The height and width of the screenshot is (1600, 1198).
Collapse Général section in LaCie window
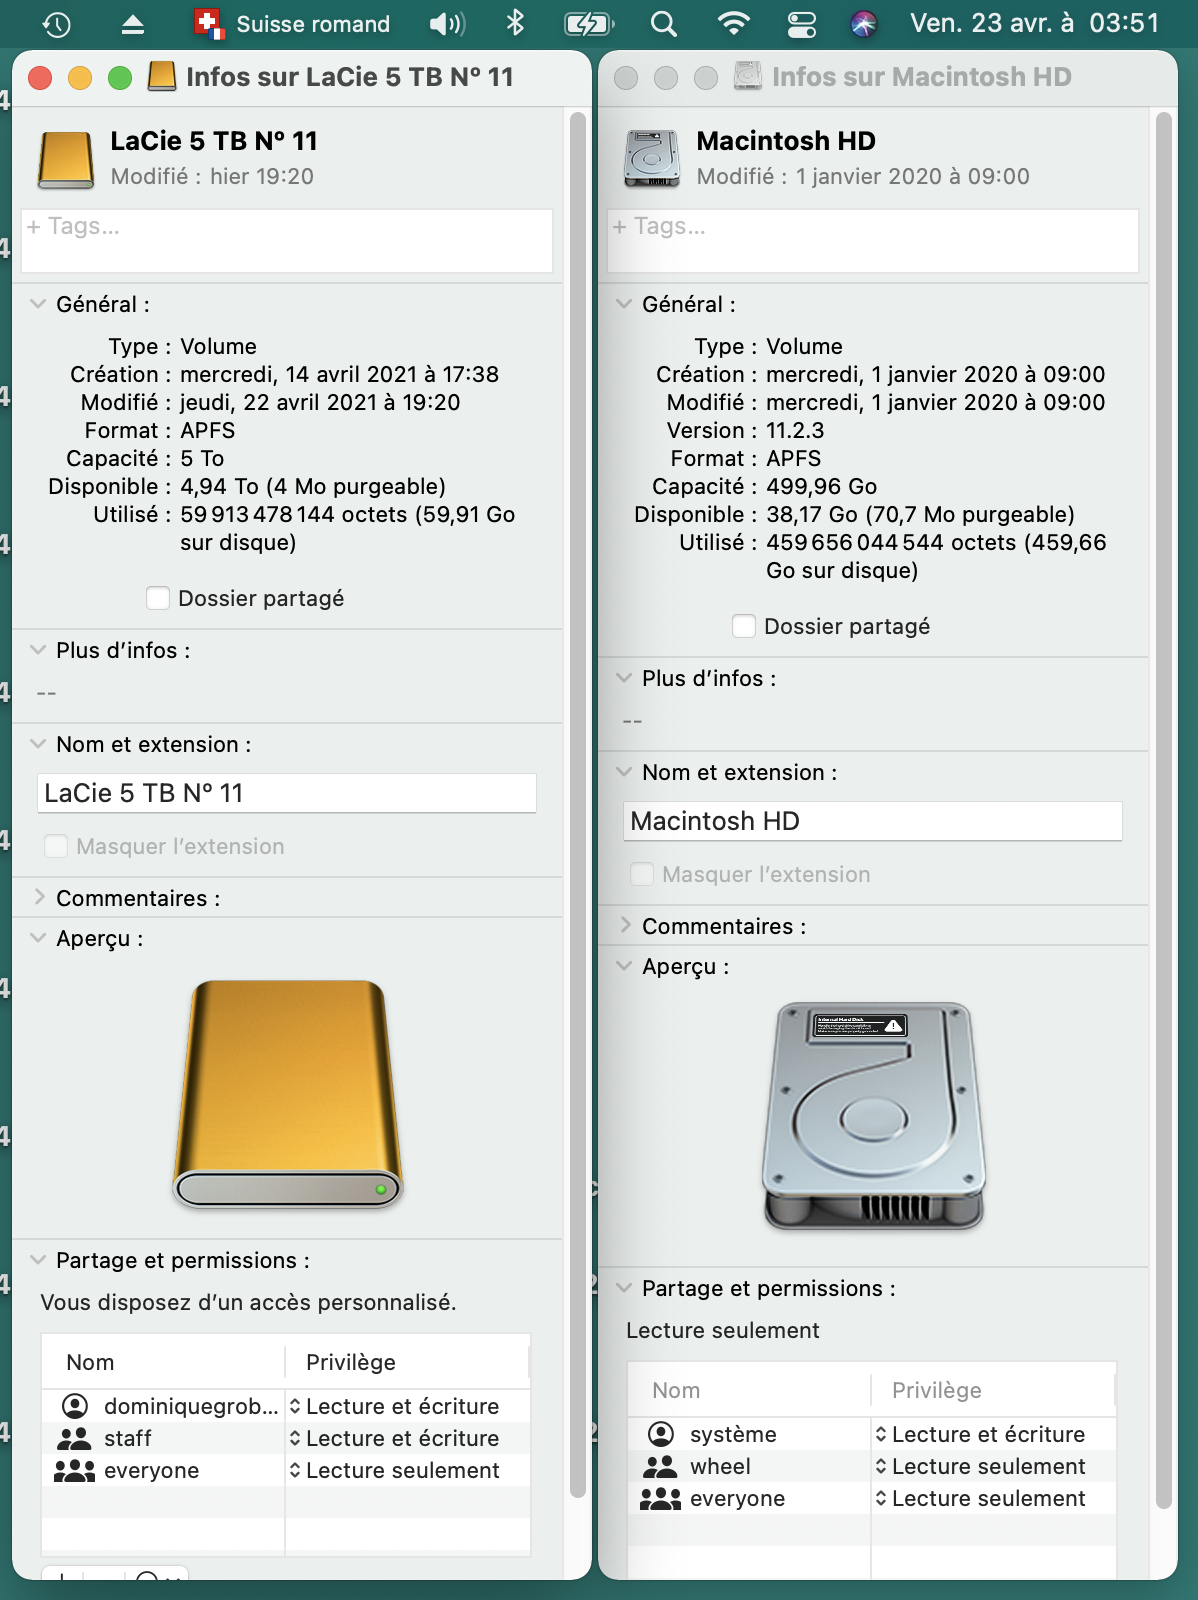pyautogui.click(x=38, y=304)
